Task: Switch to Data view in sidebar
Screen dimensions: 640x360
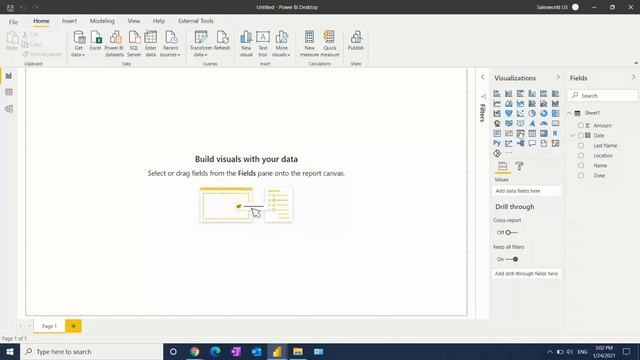Action: click(9, 92)
